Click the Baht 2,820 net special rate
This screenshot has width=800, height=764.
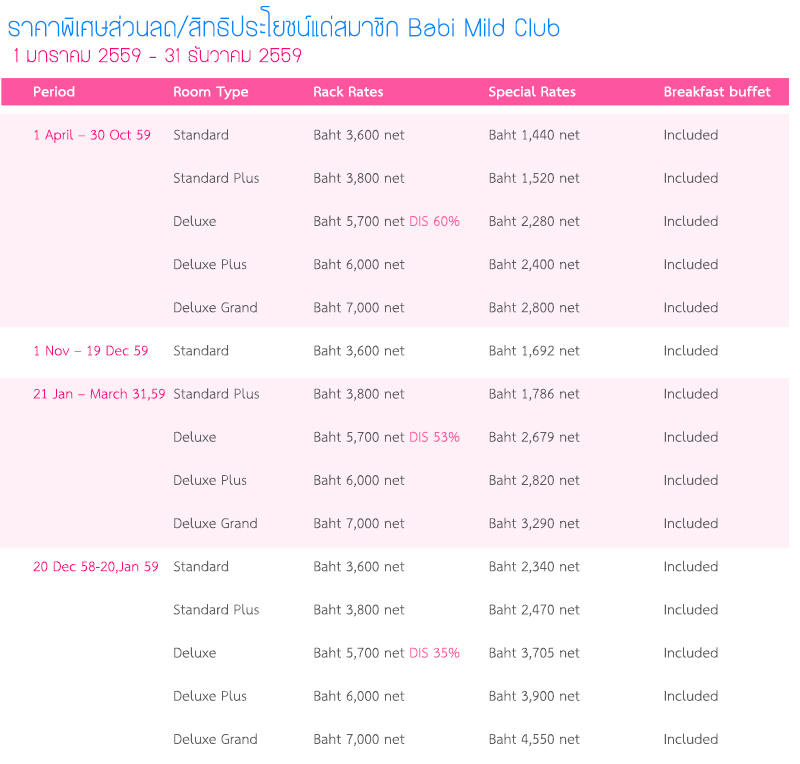[534, 481]
